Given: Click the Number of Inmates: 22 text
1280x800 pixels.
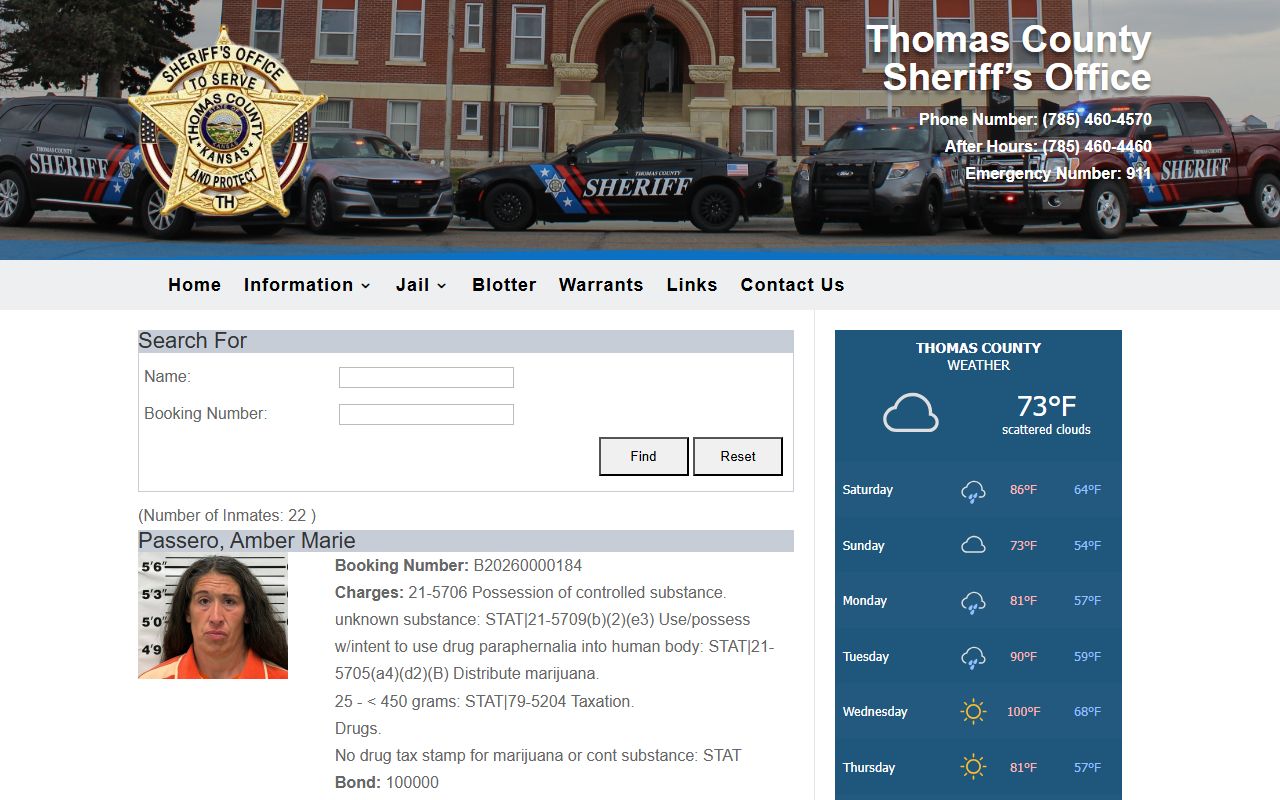Looking at the screenshot, I should tap(227, 516).
